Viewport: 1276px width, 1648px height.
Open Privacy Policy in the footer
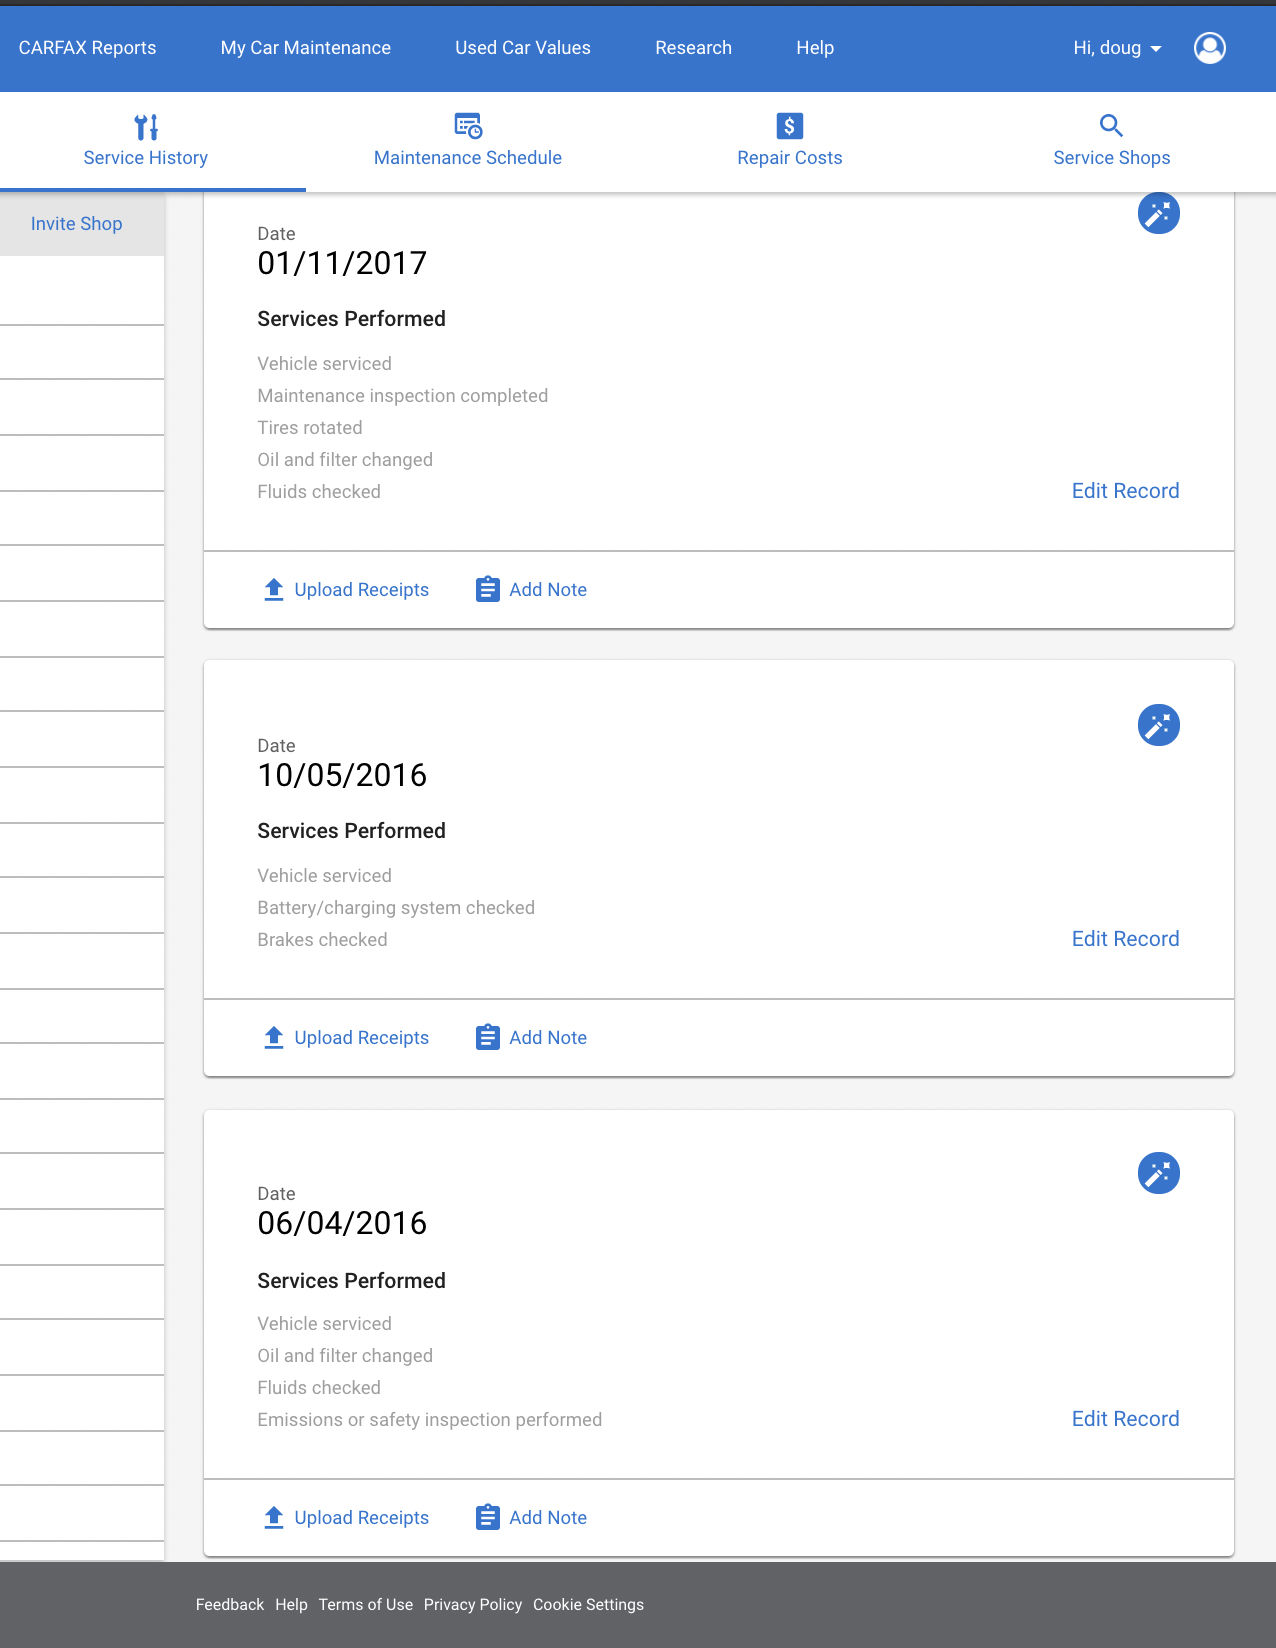pyautogui.click(x=473, y=1605)
